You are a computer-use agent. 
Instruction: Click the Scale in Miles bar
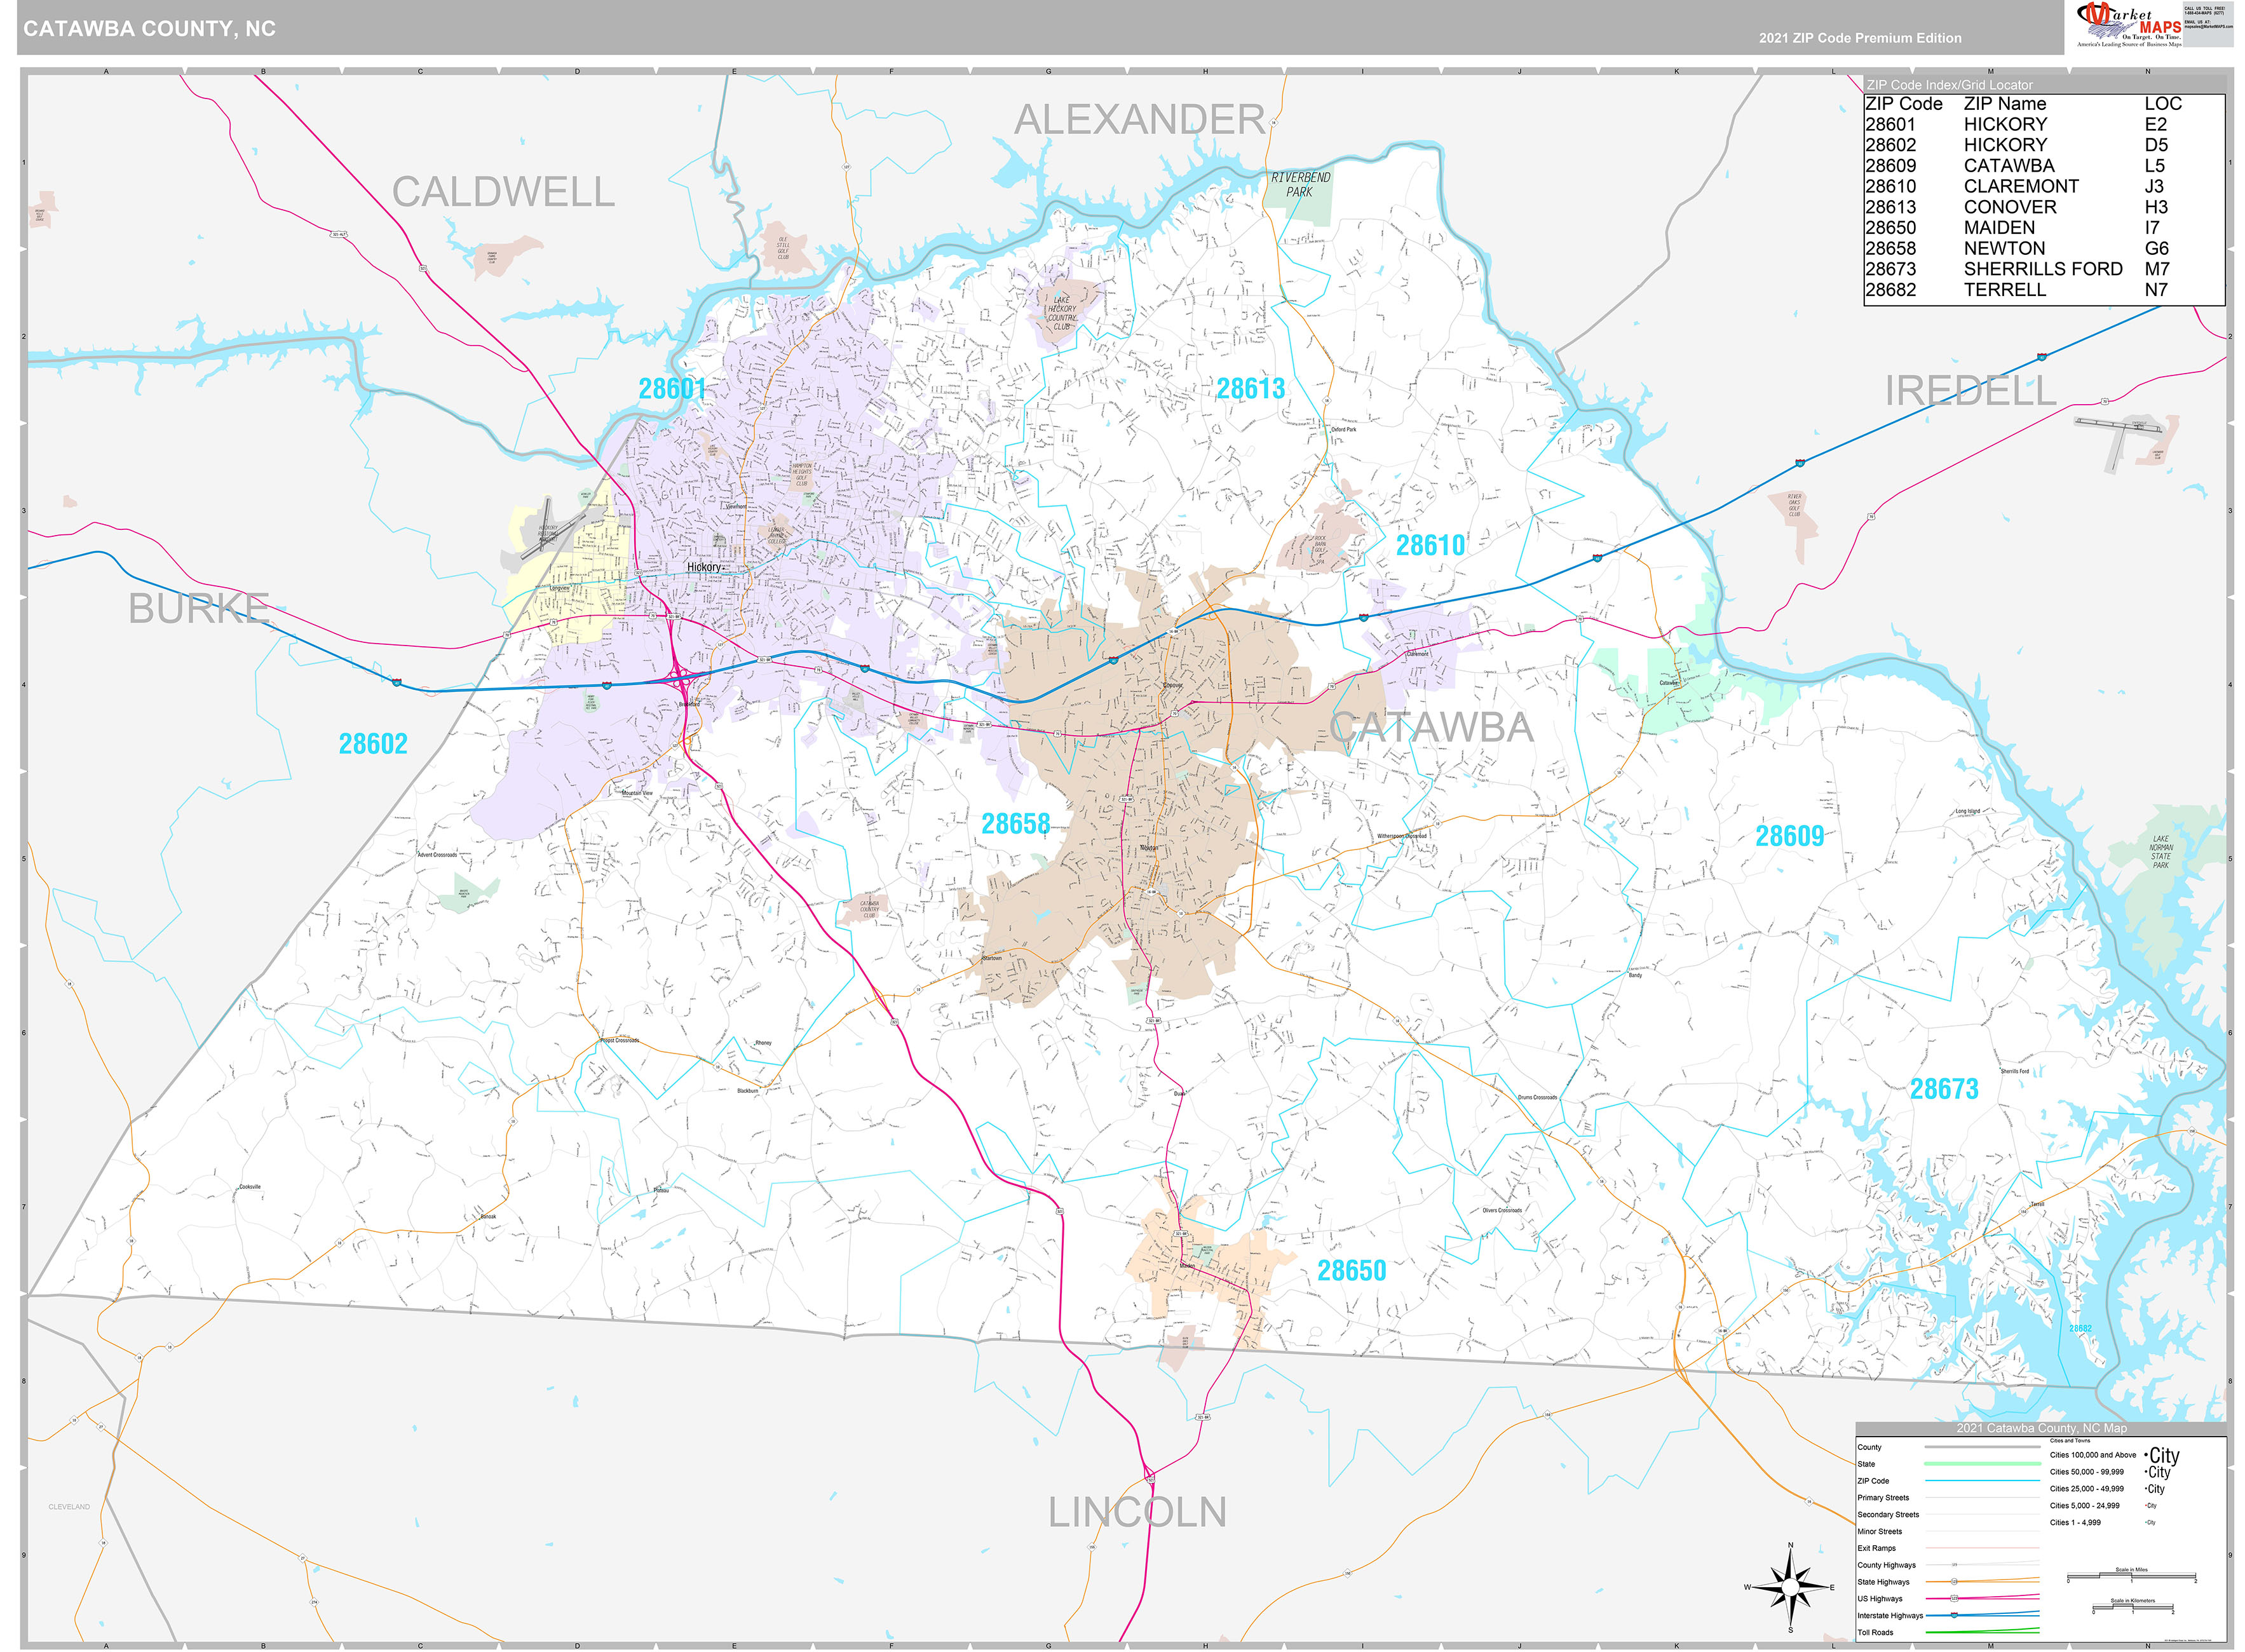[2131, 1576]
